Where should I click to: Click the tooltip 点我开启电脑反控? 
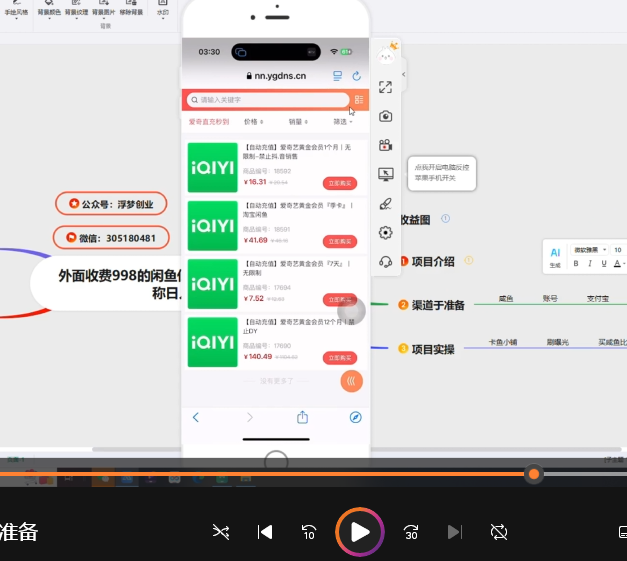(x=442, y=173)
